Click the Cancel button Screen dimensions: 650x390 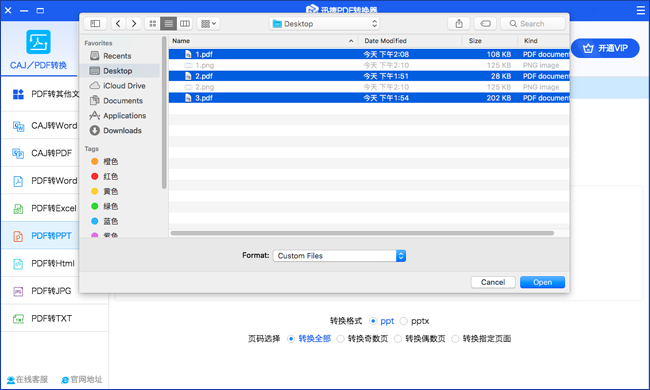click(x=493, y=282)
